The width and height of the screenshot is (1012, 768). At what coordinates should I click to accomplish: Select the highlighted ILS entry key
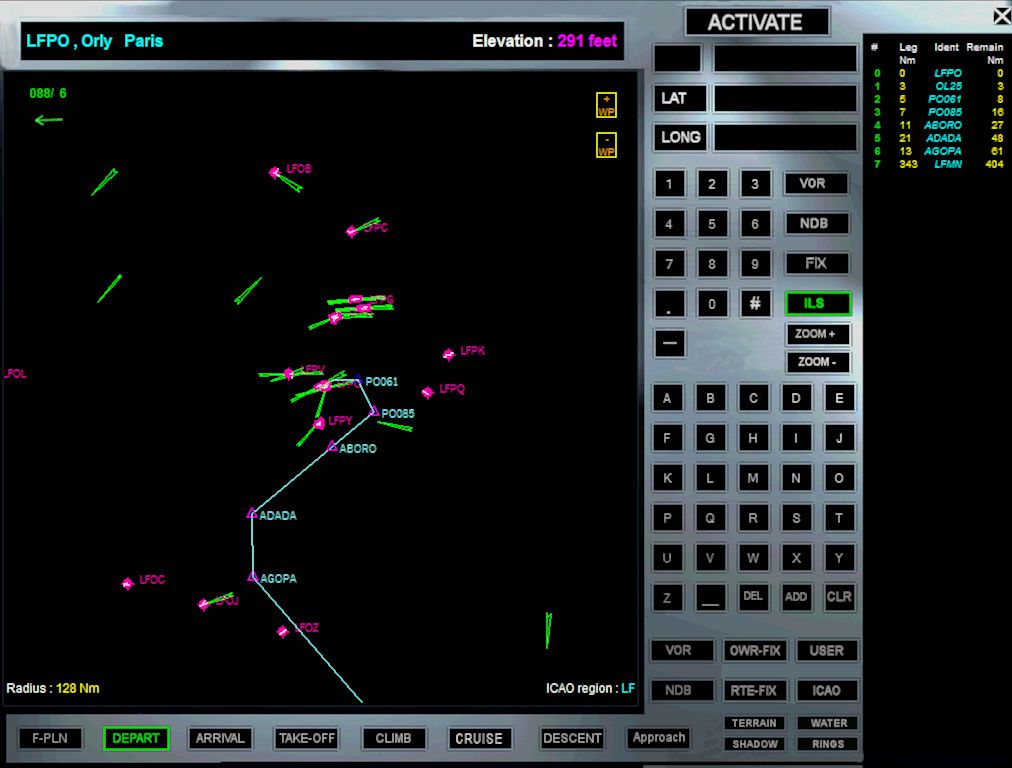tap(818, 303)
